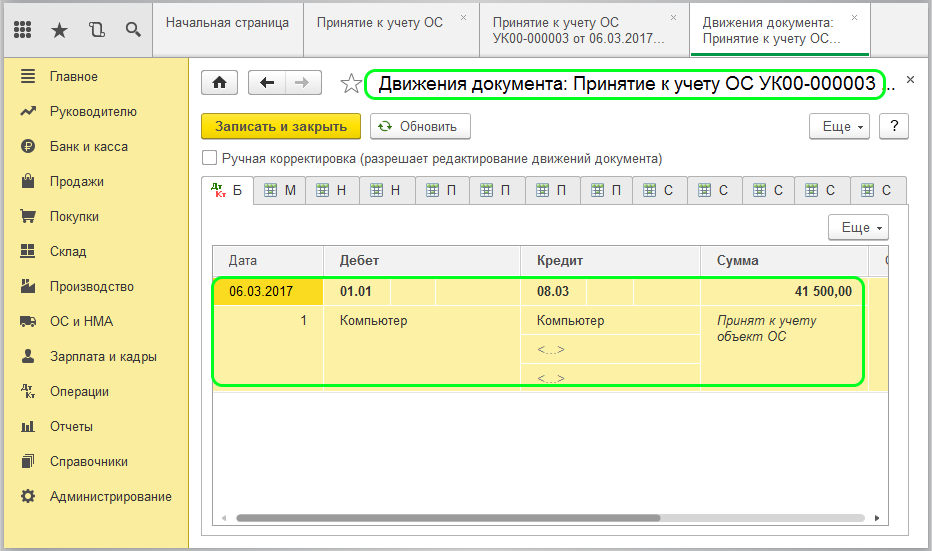Select the Б accounting register tab

coord(228,190)
